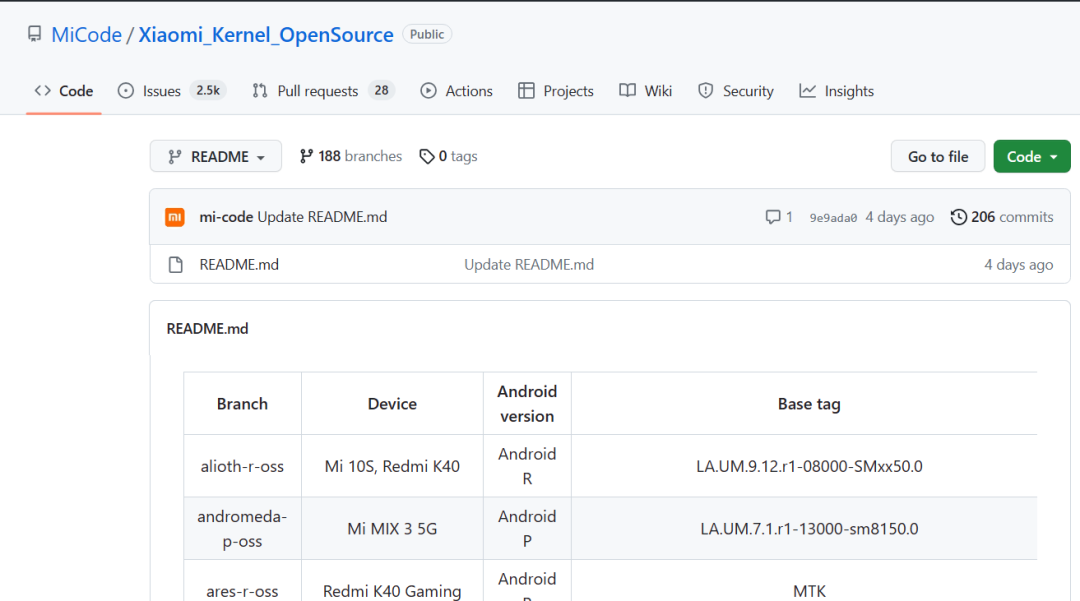This screenshot has width=1080, height=601.
Task: Click README.md row '4 days ago' date
Action: click(x=1018, y=264)
